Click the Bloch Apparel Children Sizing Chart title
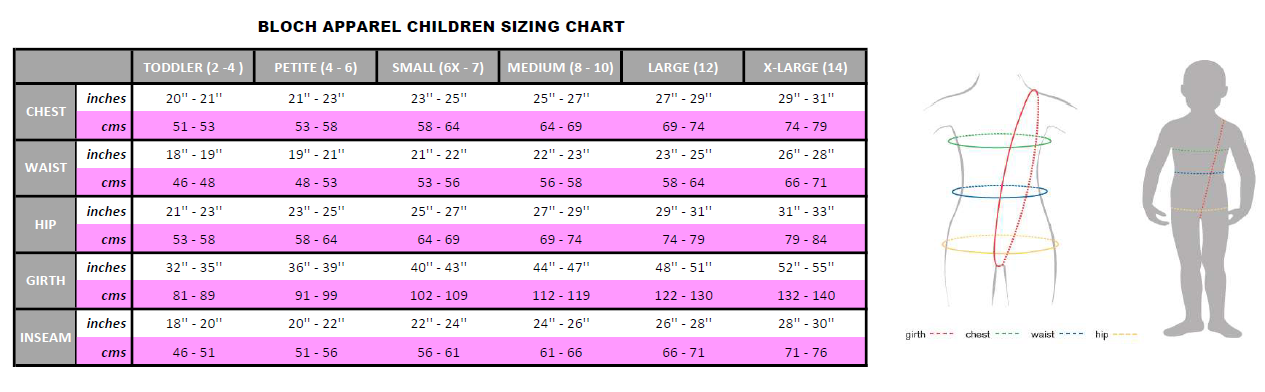 click(x=441, y=27)
